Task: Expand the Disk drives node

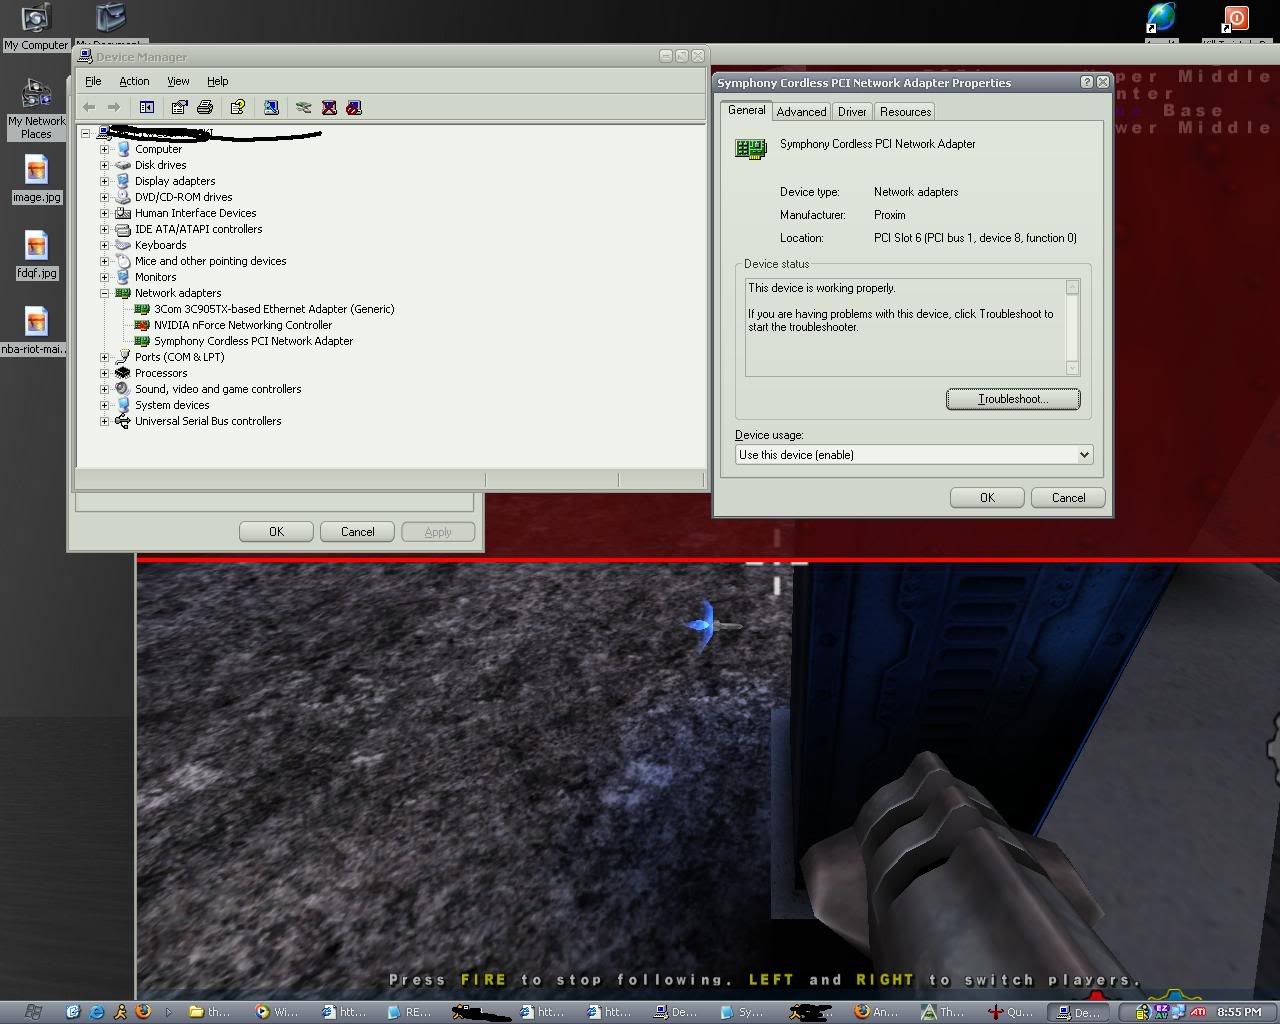Action: point(104,165)
